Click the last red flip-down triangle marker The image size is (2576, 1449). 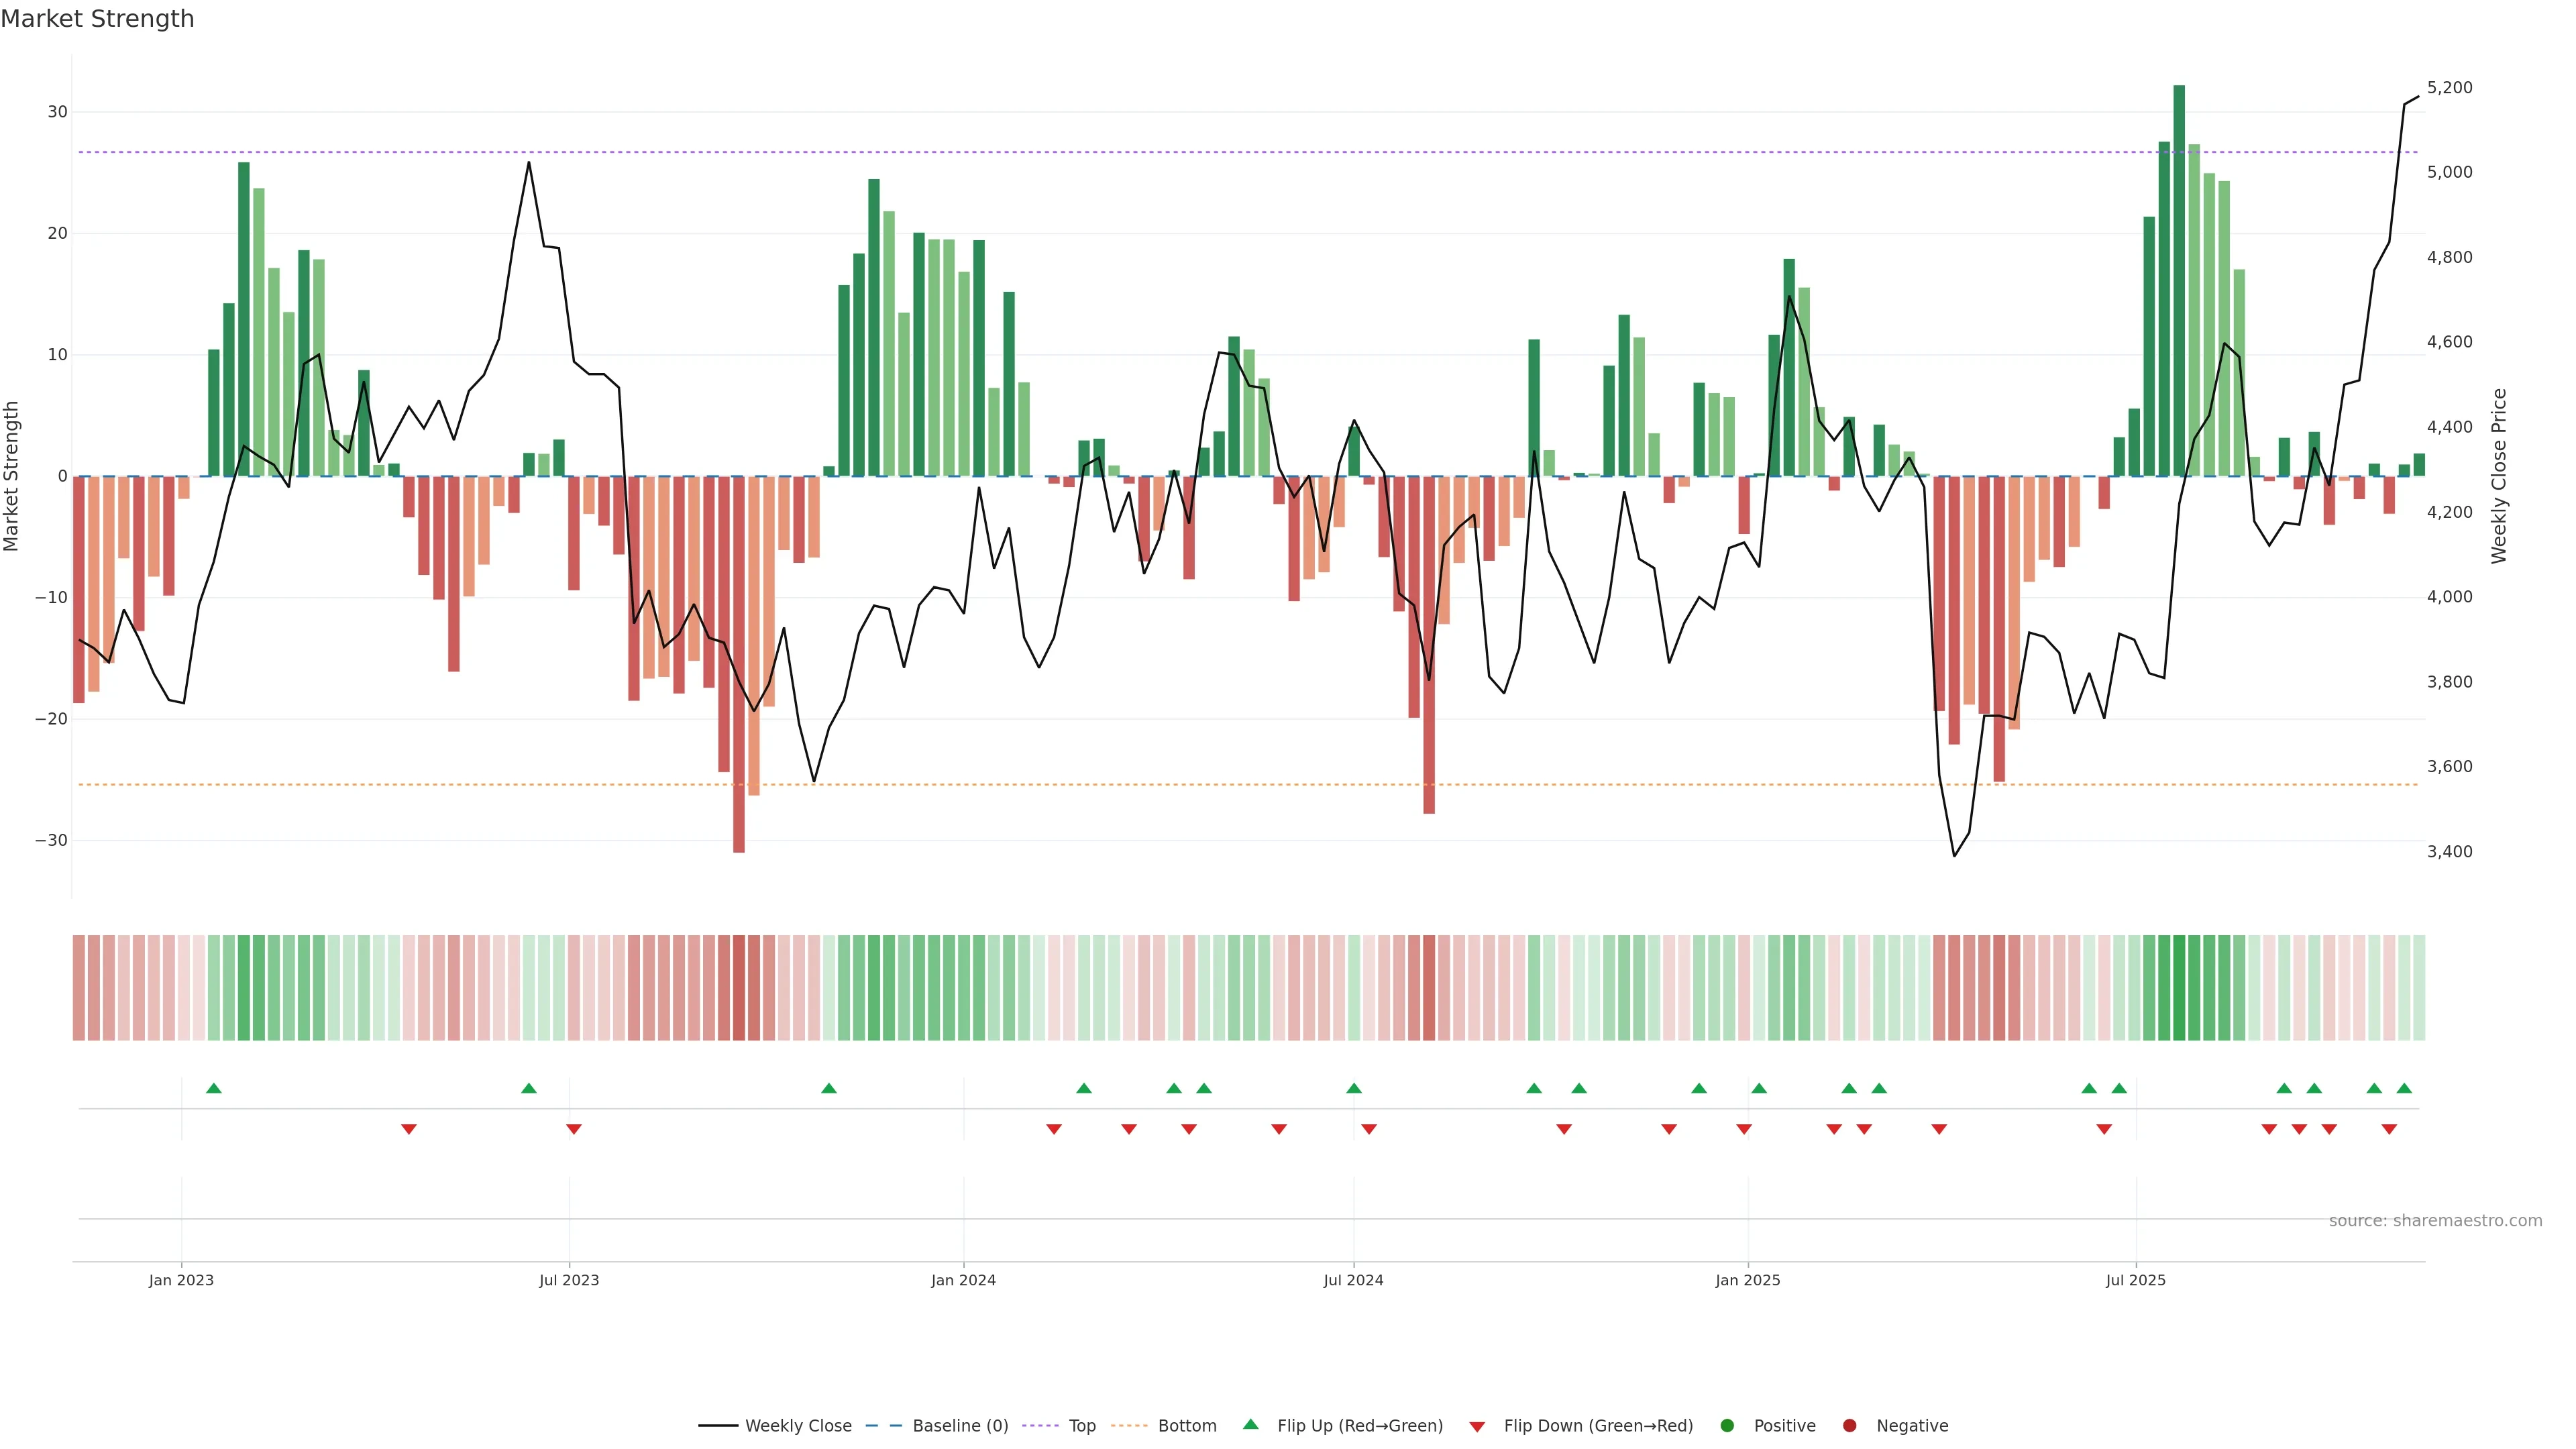click(x=2389, y=1129)
